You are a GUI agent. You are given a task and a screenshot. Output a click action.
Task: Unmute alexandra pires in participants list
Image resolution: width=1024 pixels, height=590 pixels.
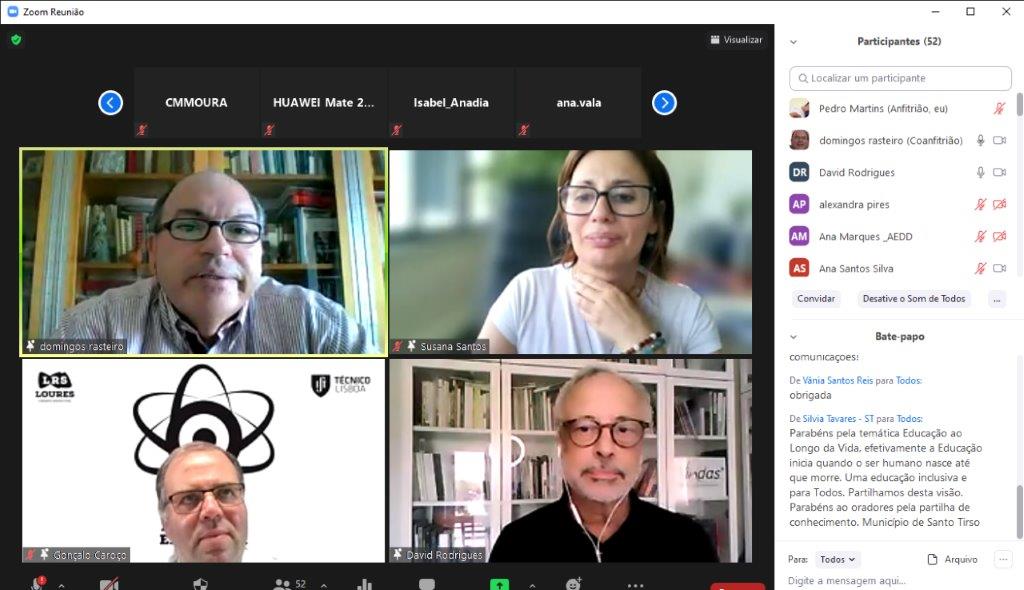(x=981, y=205)
